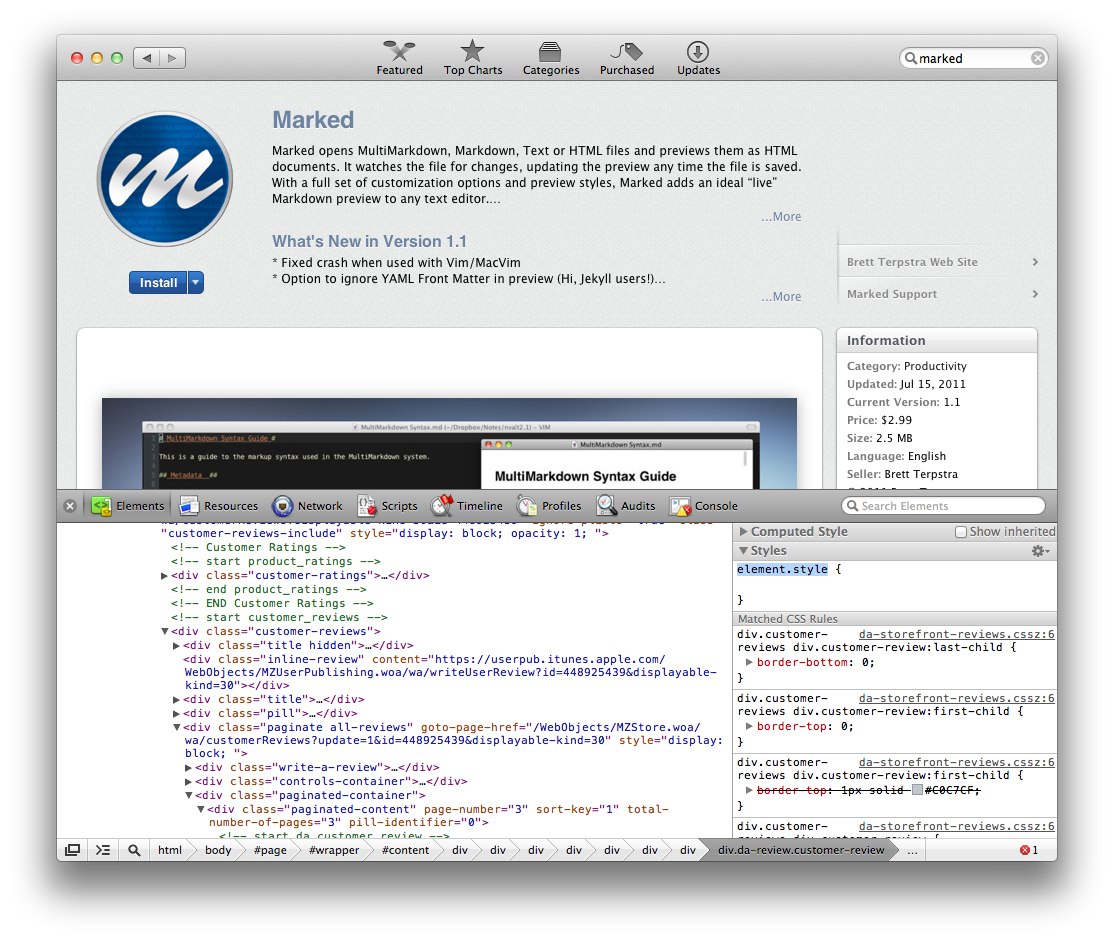Click the Install button
Screen dimensions: 1114x940
(x=158, y=283)
